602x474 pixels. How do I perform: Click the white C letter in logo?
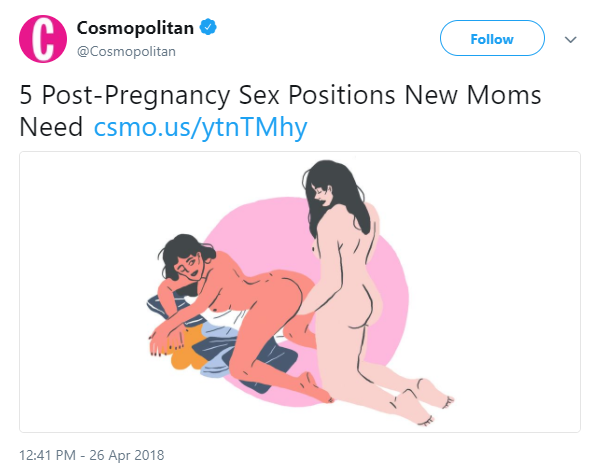pos(43,40)
